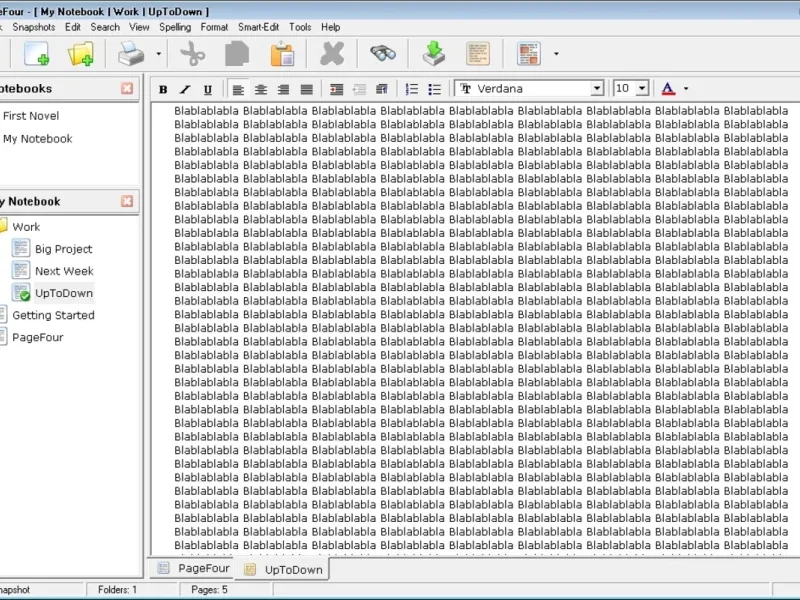Open the font color dropdown arrow
Image resolution: width=800 pixels, height=600 pixels.
point(686,89)
